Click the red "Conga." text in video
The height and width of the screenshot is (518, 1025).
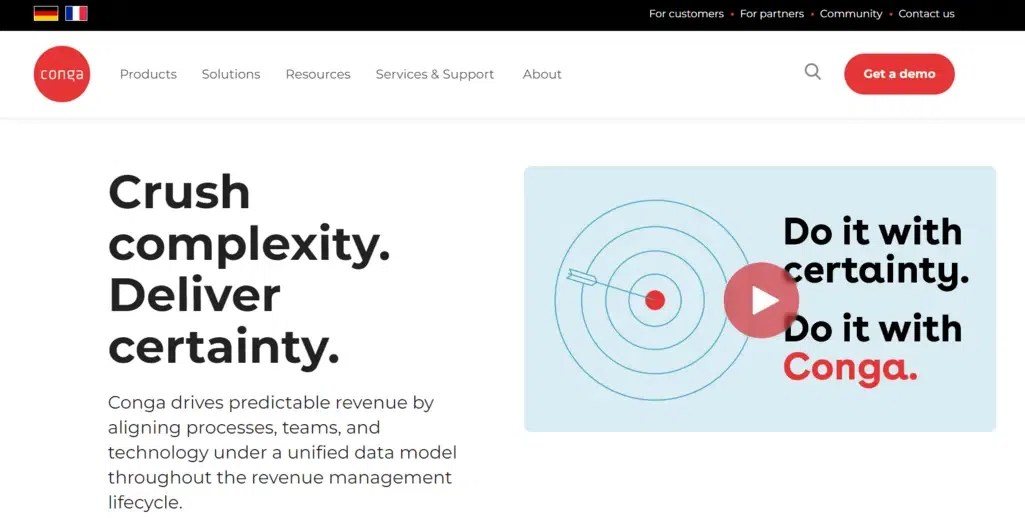point(850,368)
